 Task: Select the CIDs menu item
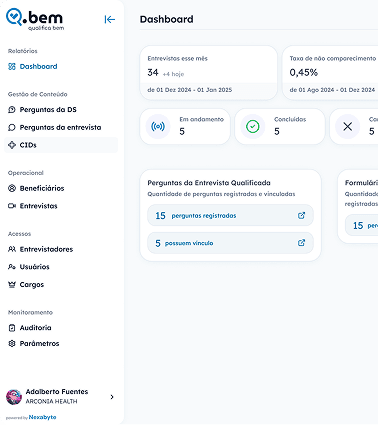coord(61,145)
